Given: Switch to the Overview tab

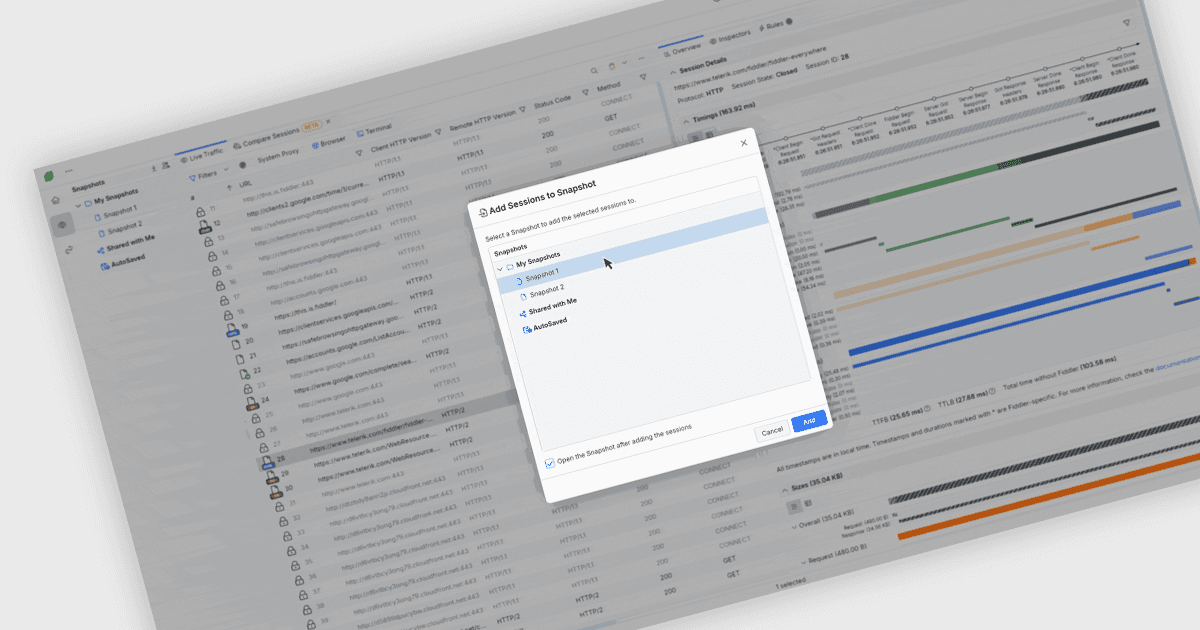Looking at the screenshot, I should (681, 49).
